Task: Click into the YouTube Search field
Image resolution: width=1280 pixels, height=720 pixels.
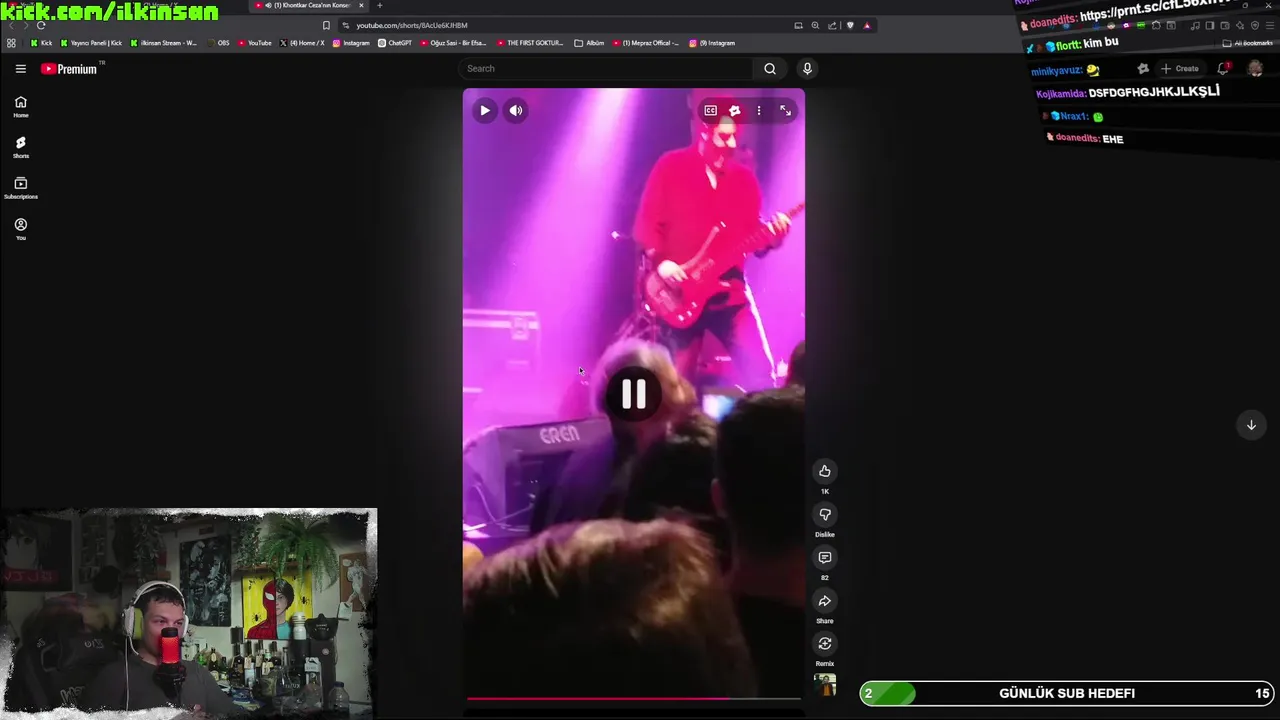Action: pyautogui.click(x=605, y=68)
